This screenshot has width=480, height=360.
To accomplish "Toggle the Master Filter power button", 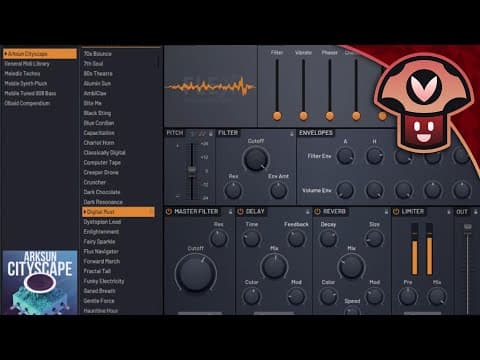I will [169, 212].
